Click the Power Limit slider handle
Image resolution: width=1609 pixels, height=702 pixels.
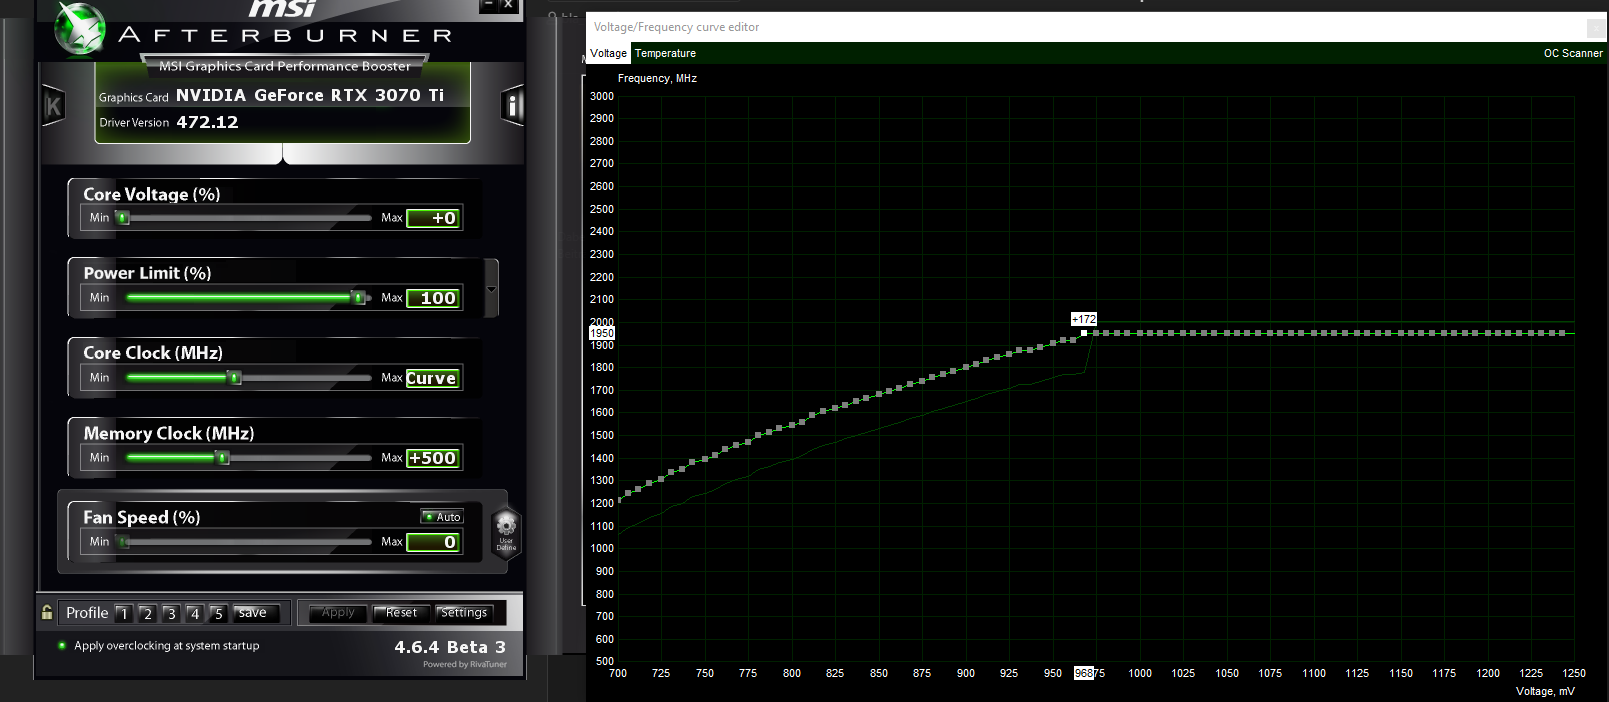click(358, 297)
